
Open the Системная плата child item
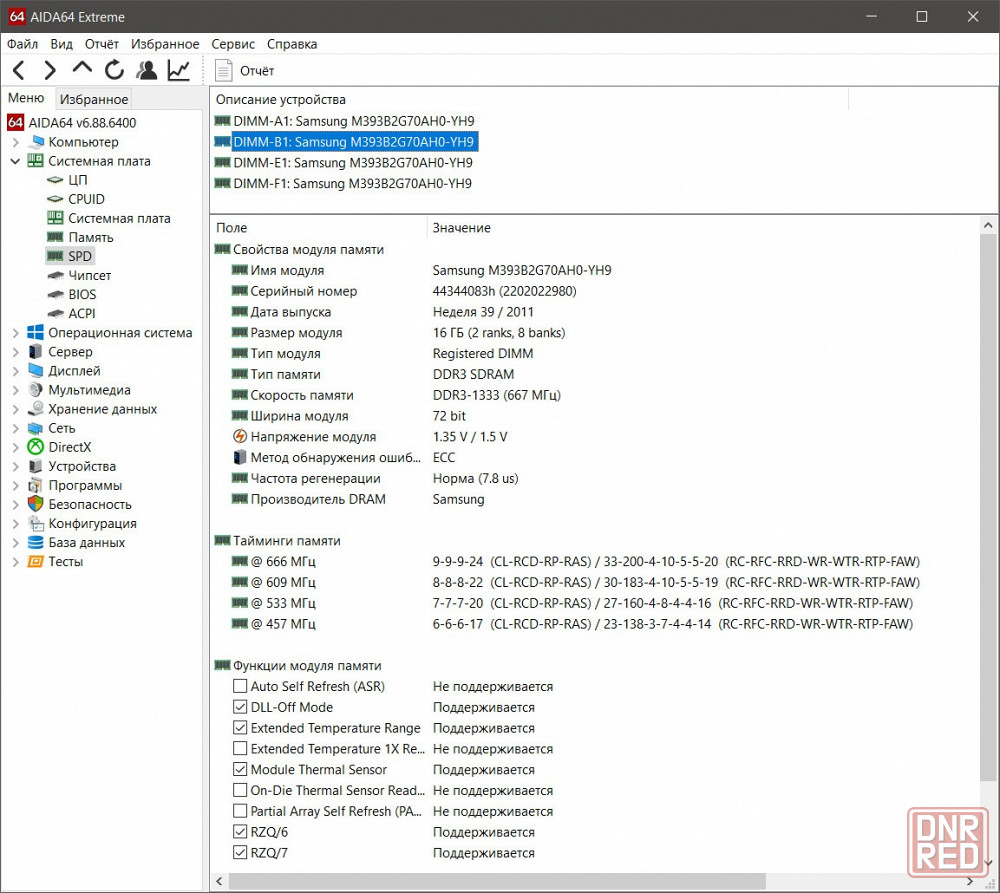point(119,218)
